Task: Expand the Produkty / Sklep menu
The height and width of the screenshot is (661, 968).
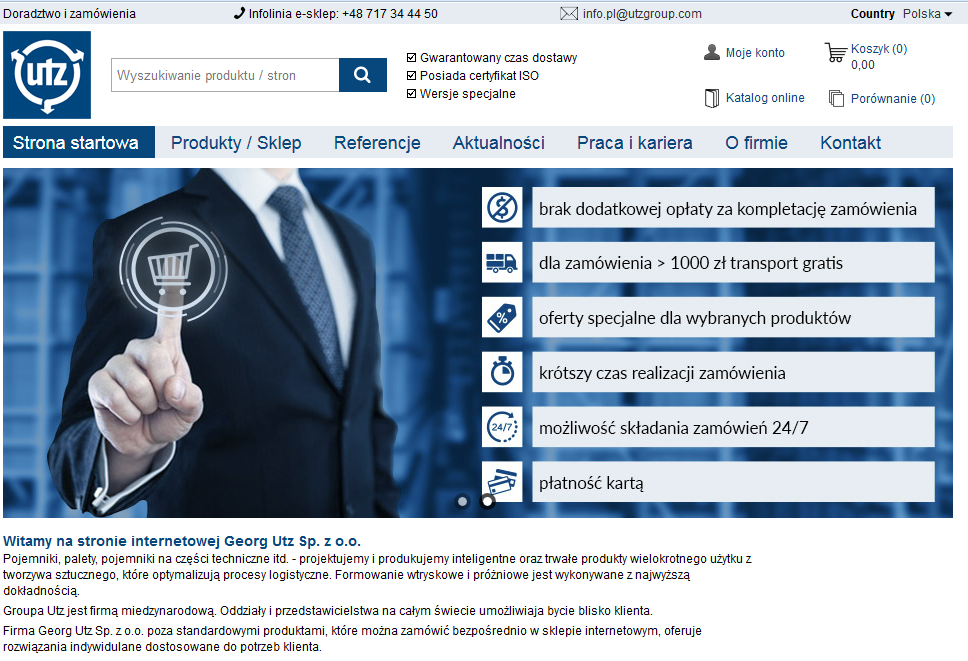Action: tap(236, 143)
